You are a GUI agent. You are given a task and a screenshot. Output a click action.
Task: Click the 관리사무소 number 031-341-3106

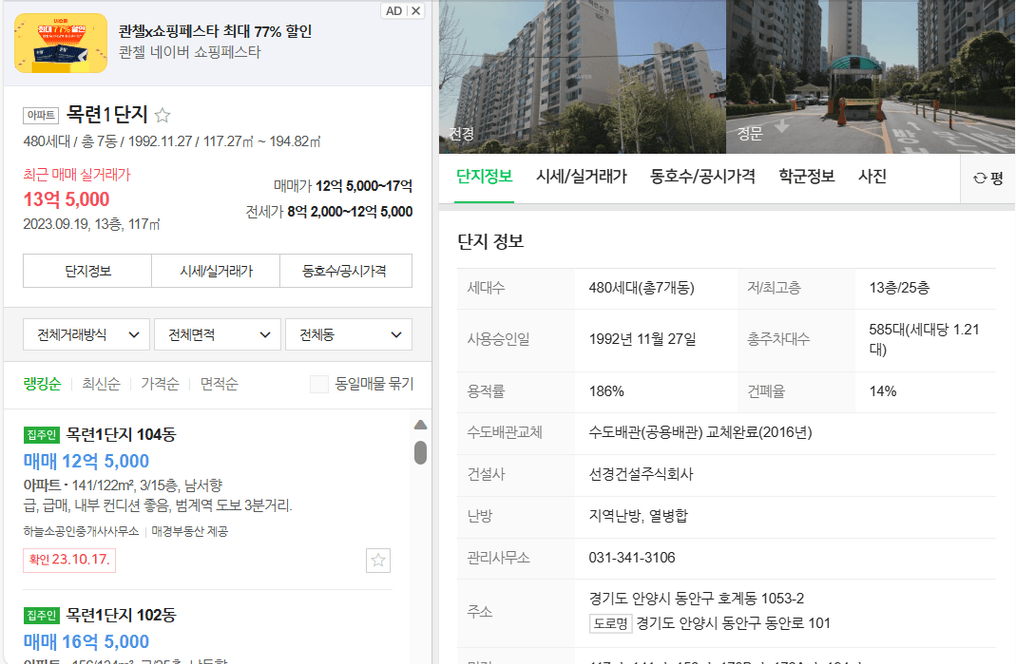(x=632, y=558)
